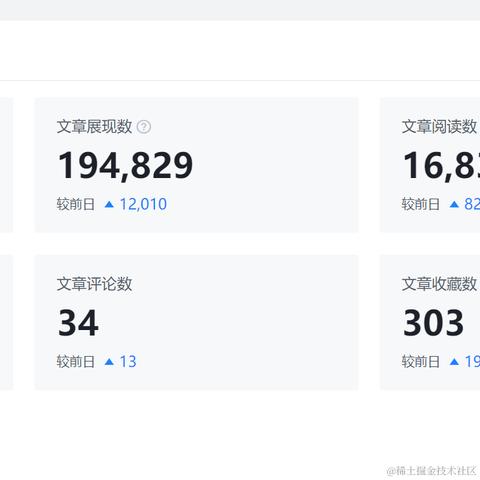Click 较前日 in the 文章阅读数 card

pos(421,204)
